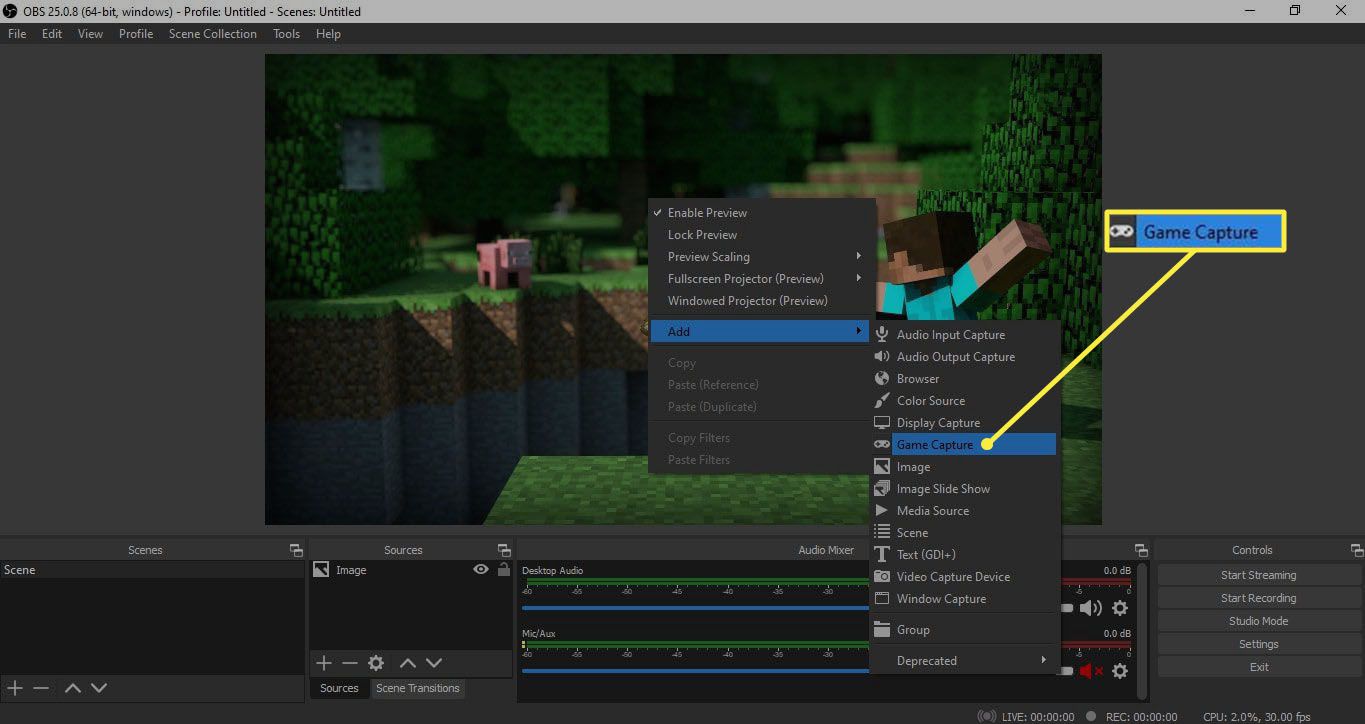Click Start Recording button
1365x724 pixels.
tap(1258, 598)
